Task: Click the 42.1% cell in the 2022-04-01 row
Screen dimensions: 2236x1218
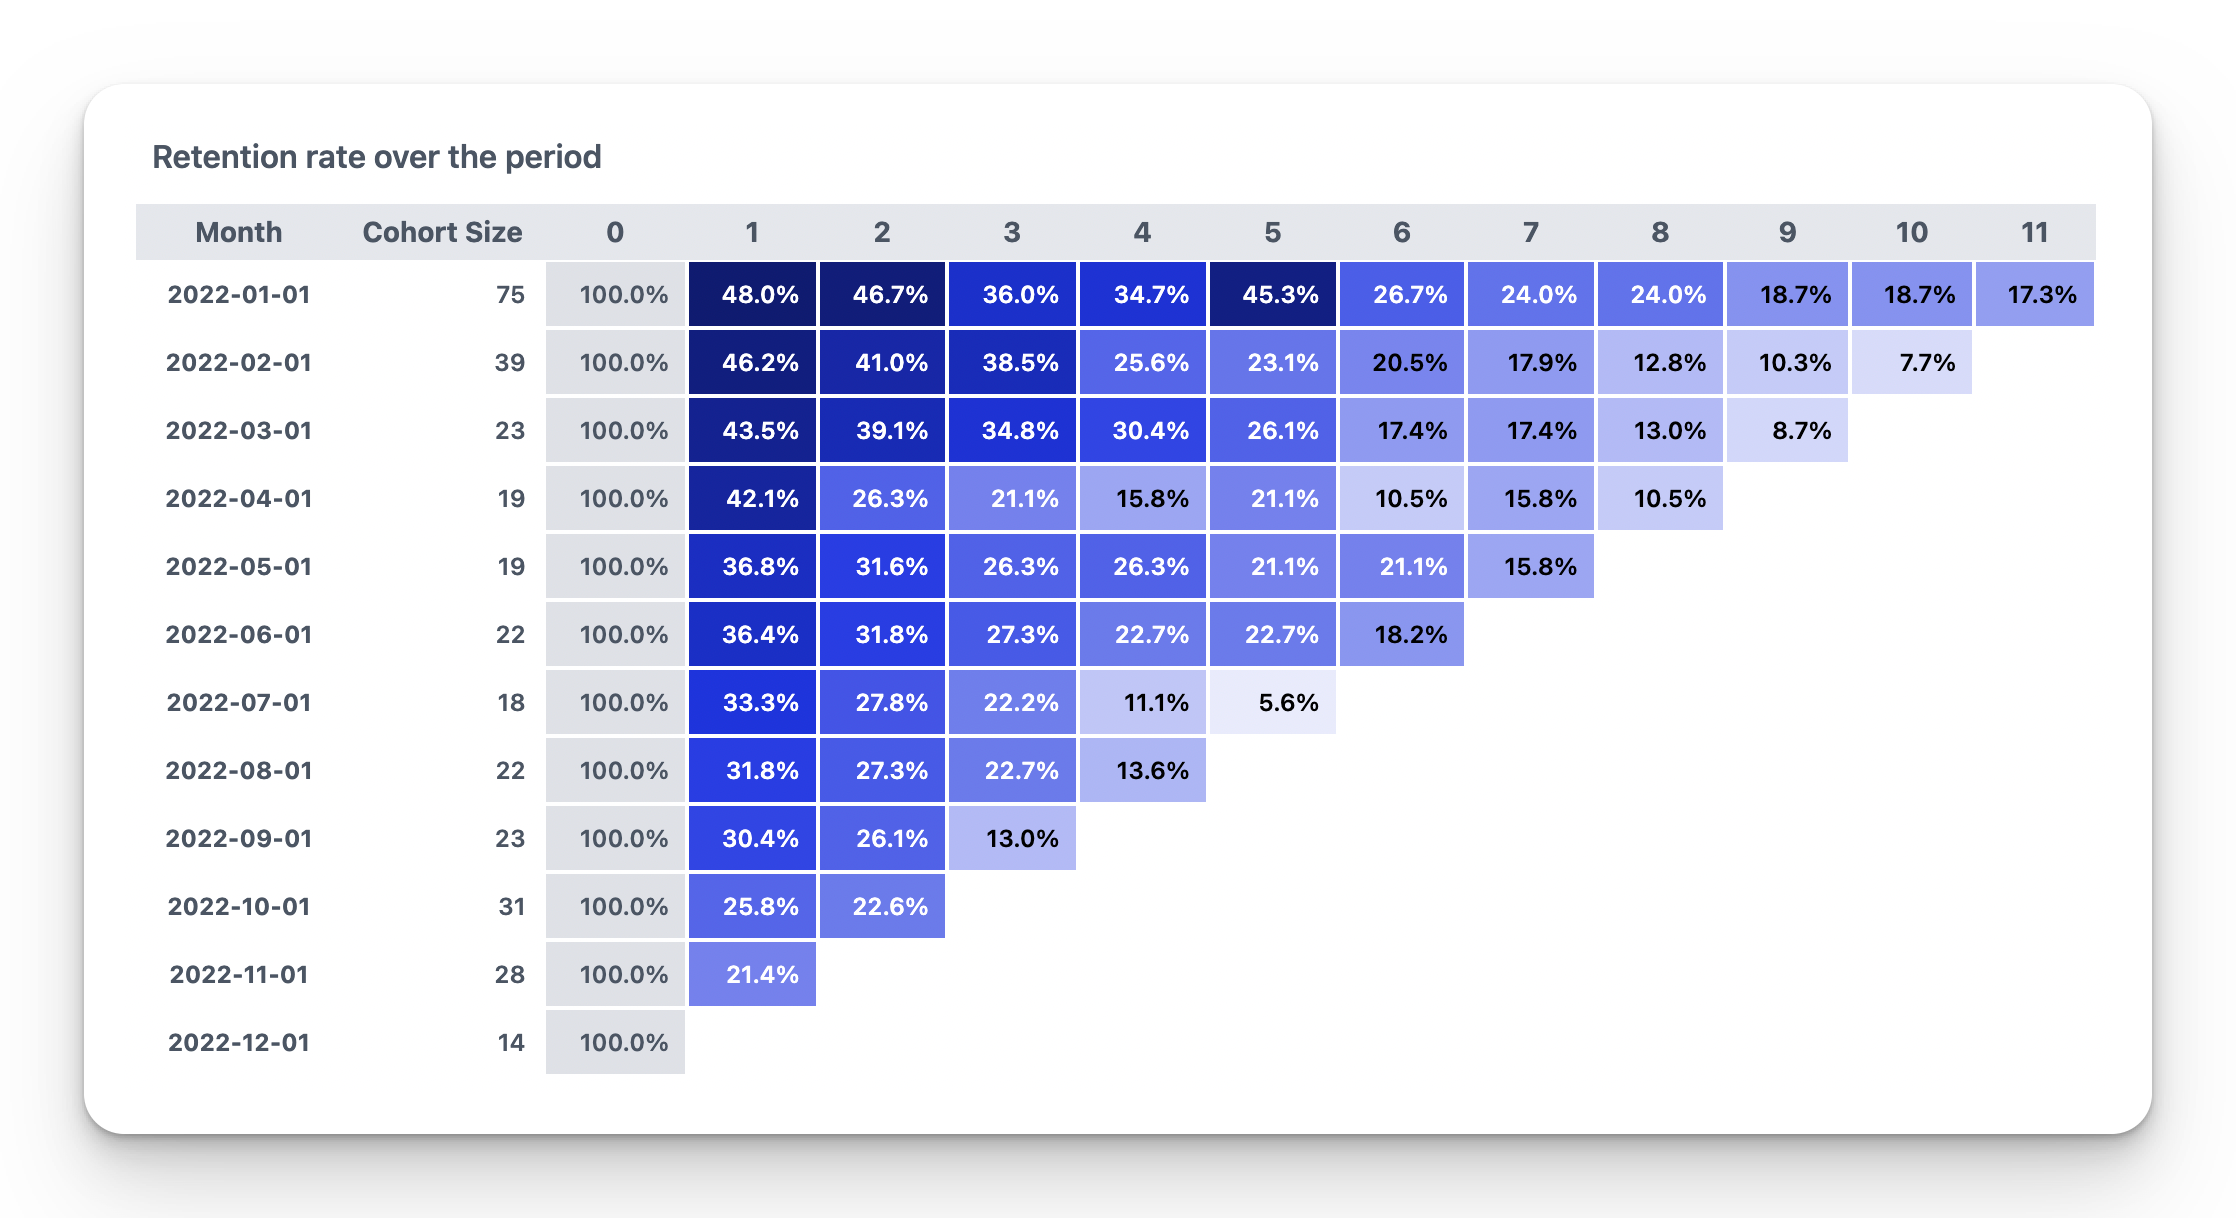Action: tap(752, 498)
